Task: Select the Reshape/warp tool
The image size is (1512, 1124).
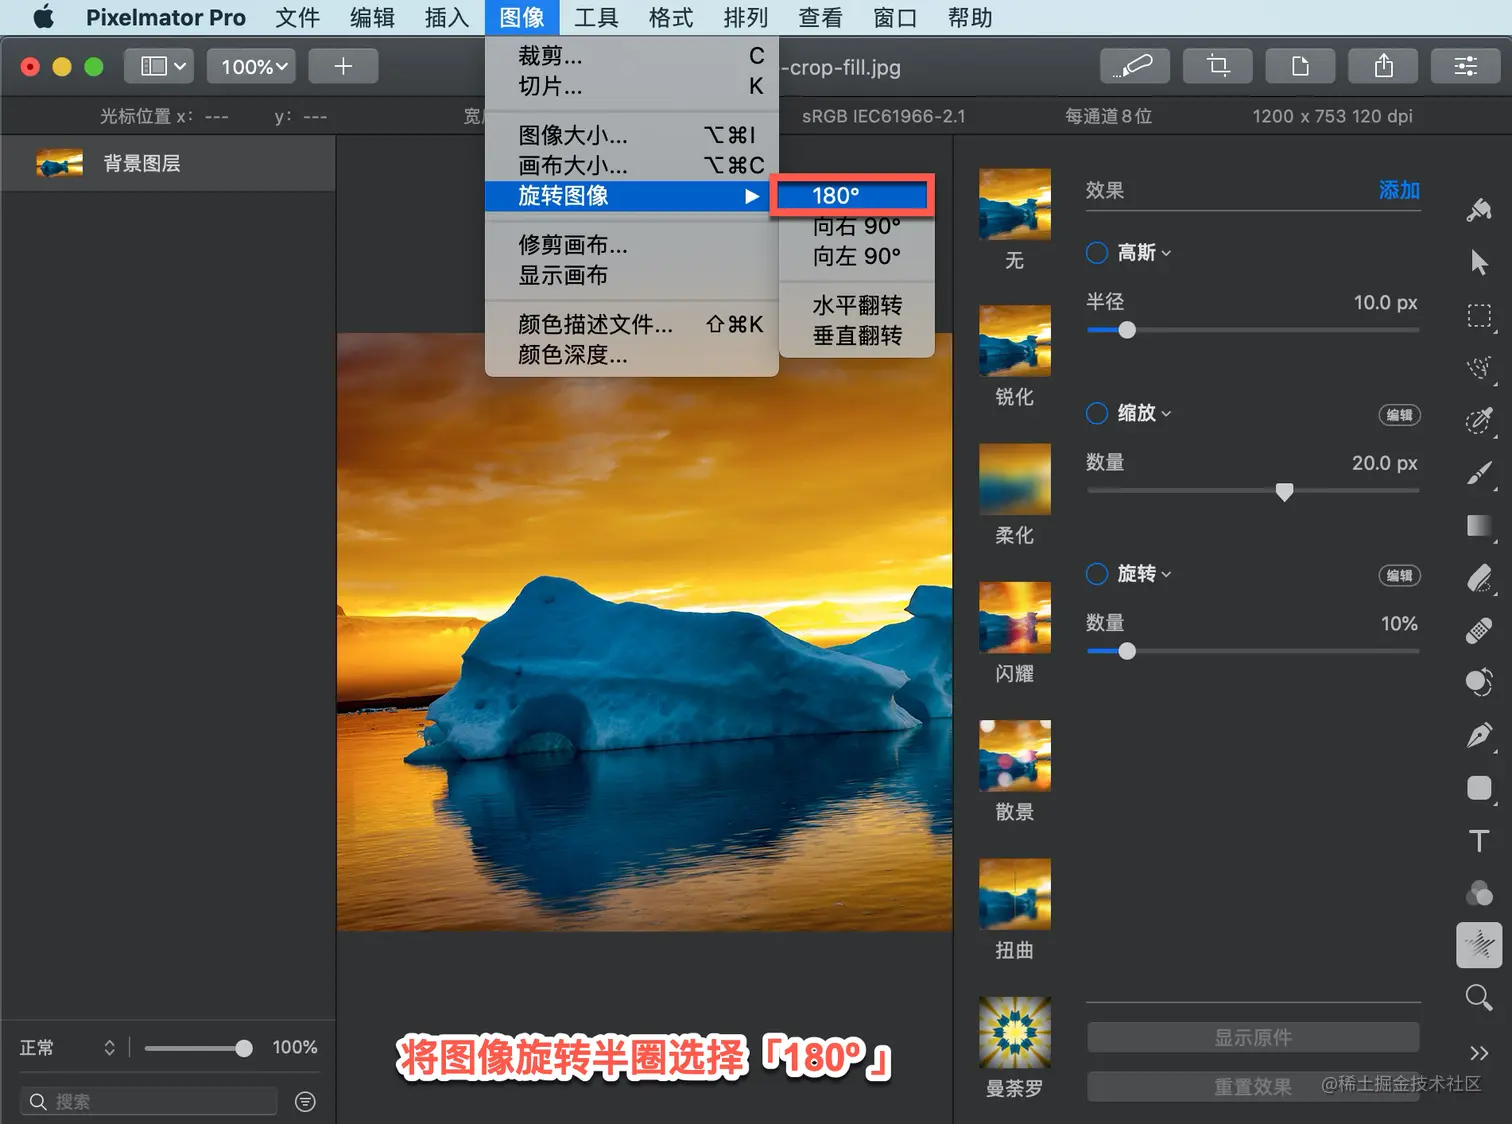Action: 1479,683
